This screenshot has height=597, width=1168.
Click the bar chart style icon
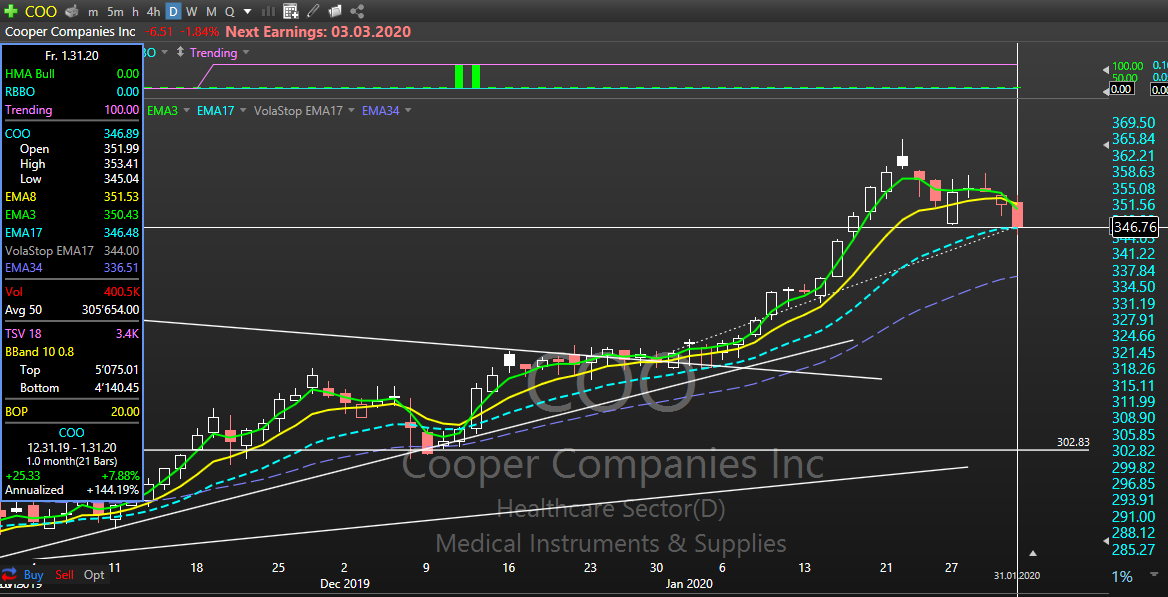click(x=269, y=12)
